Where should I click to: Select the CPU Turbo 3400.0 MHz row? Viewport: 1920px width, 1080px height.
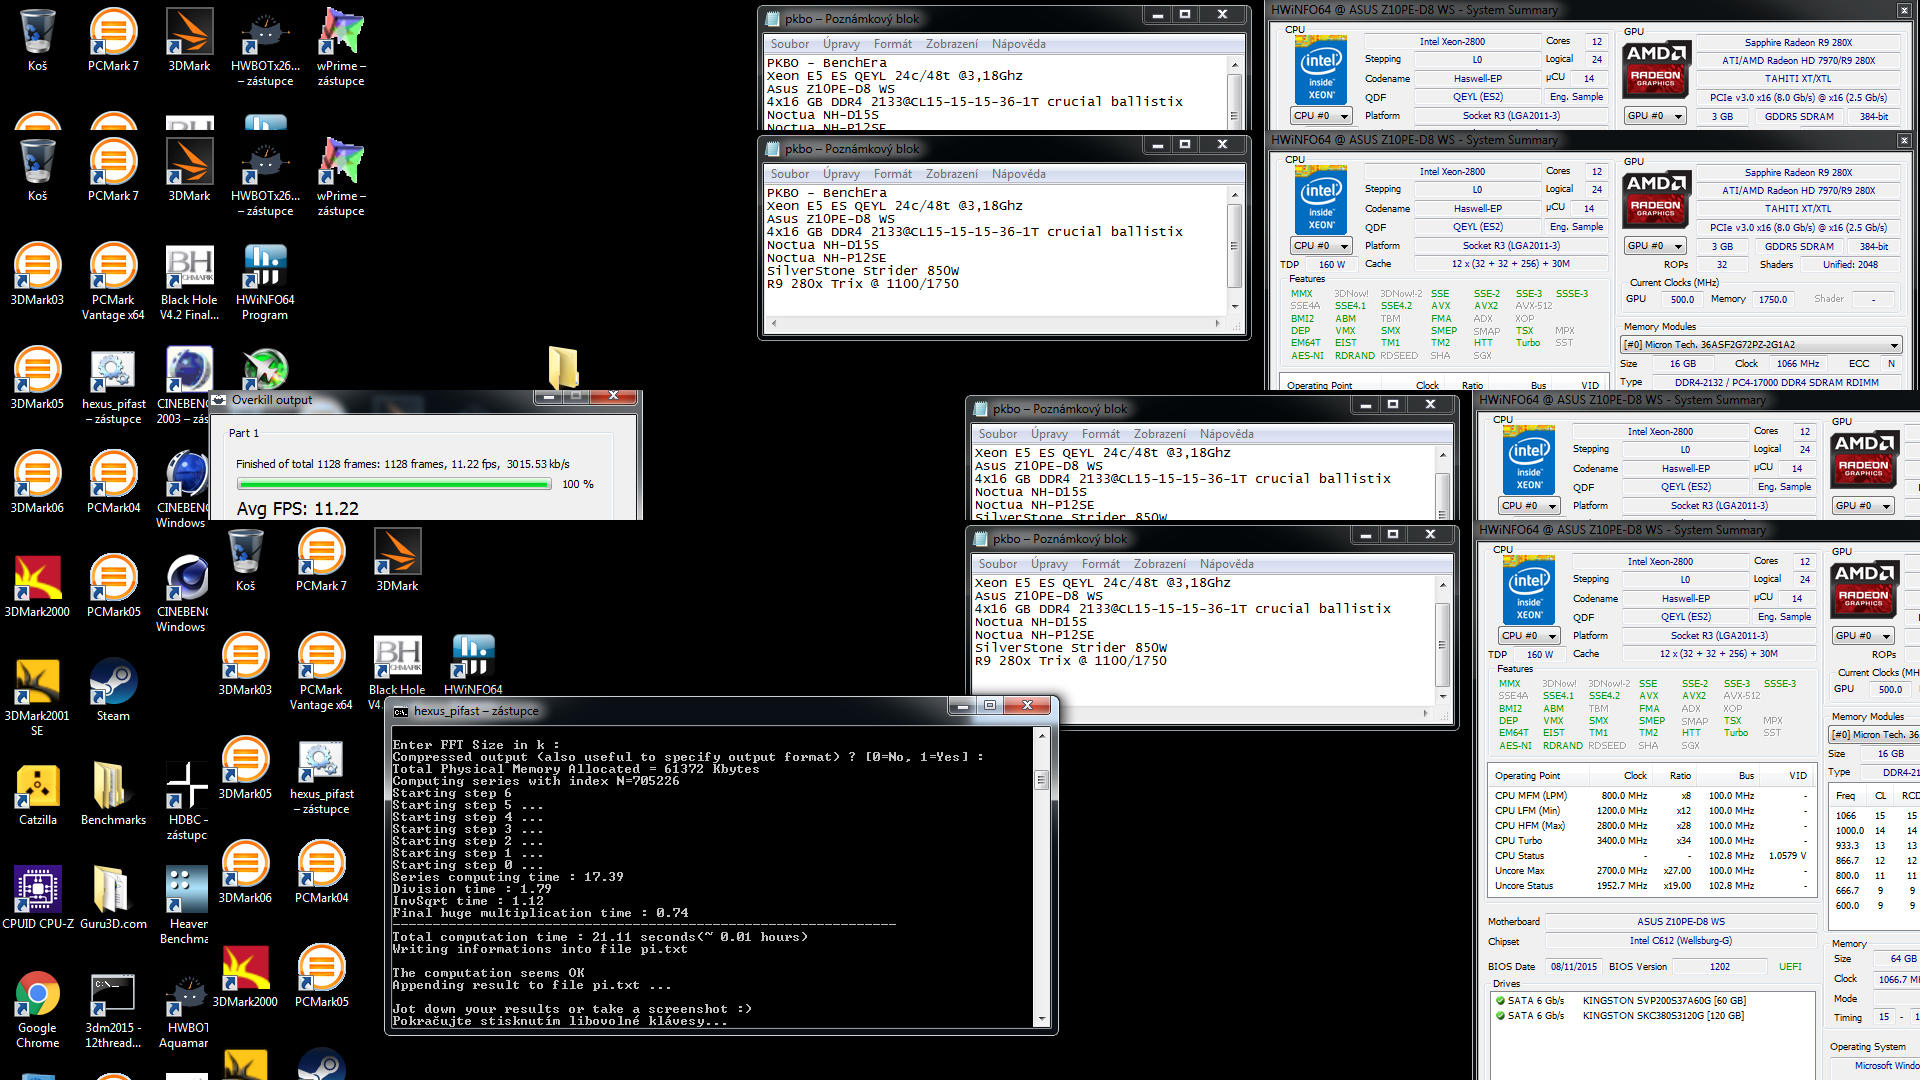(1652, 841)
